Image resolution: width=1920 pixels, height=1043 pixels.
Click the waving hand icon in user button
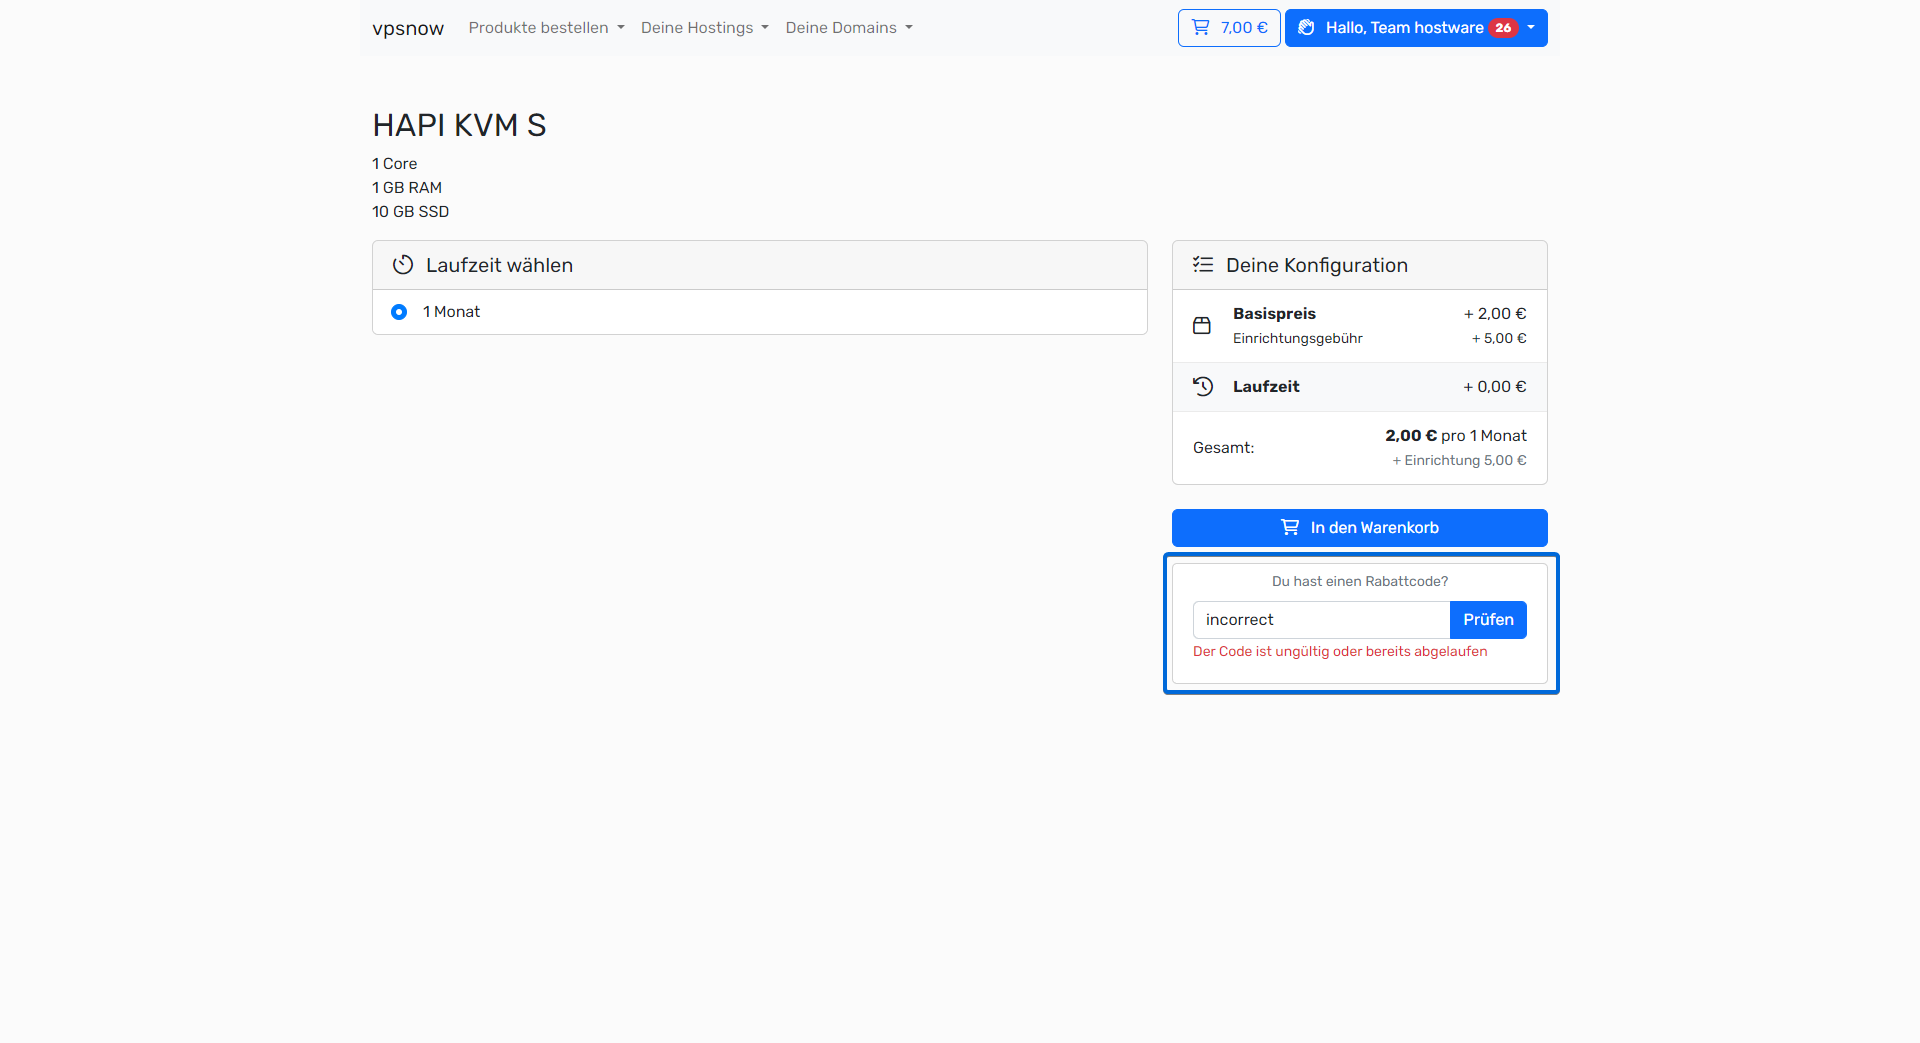[x=1306, y=28]
